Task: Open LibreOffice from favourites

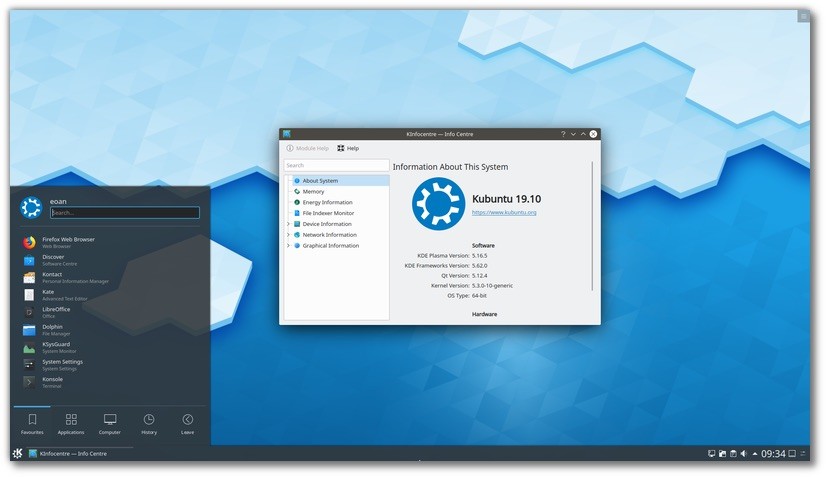Action: coord(30,312)
